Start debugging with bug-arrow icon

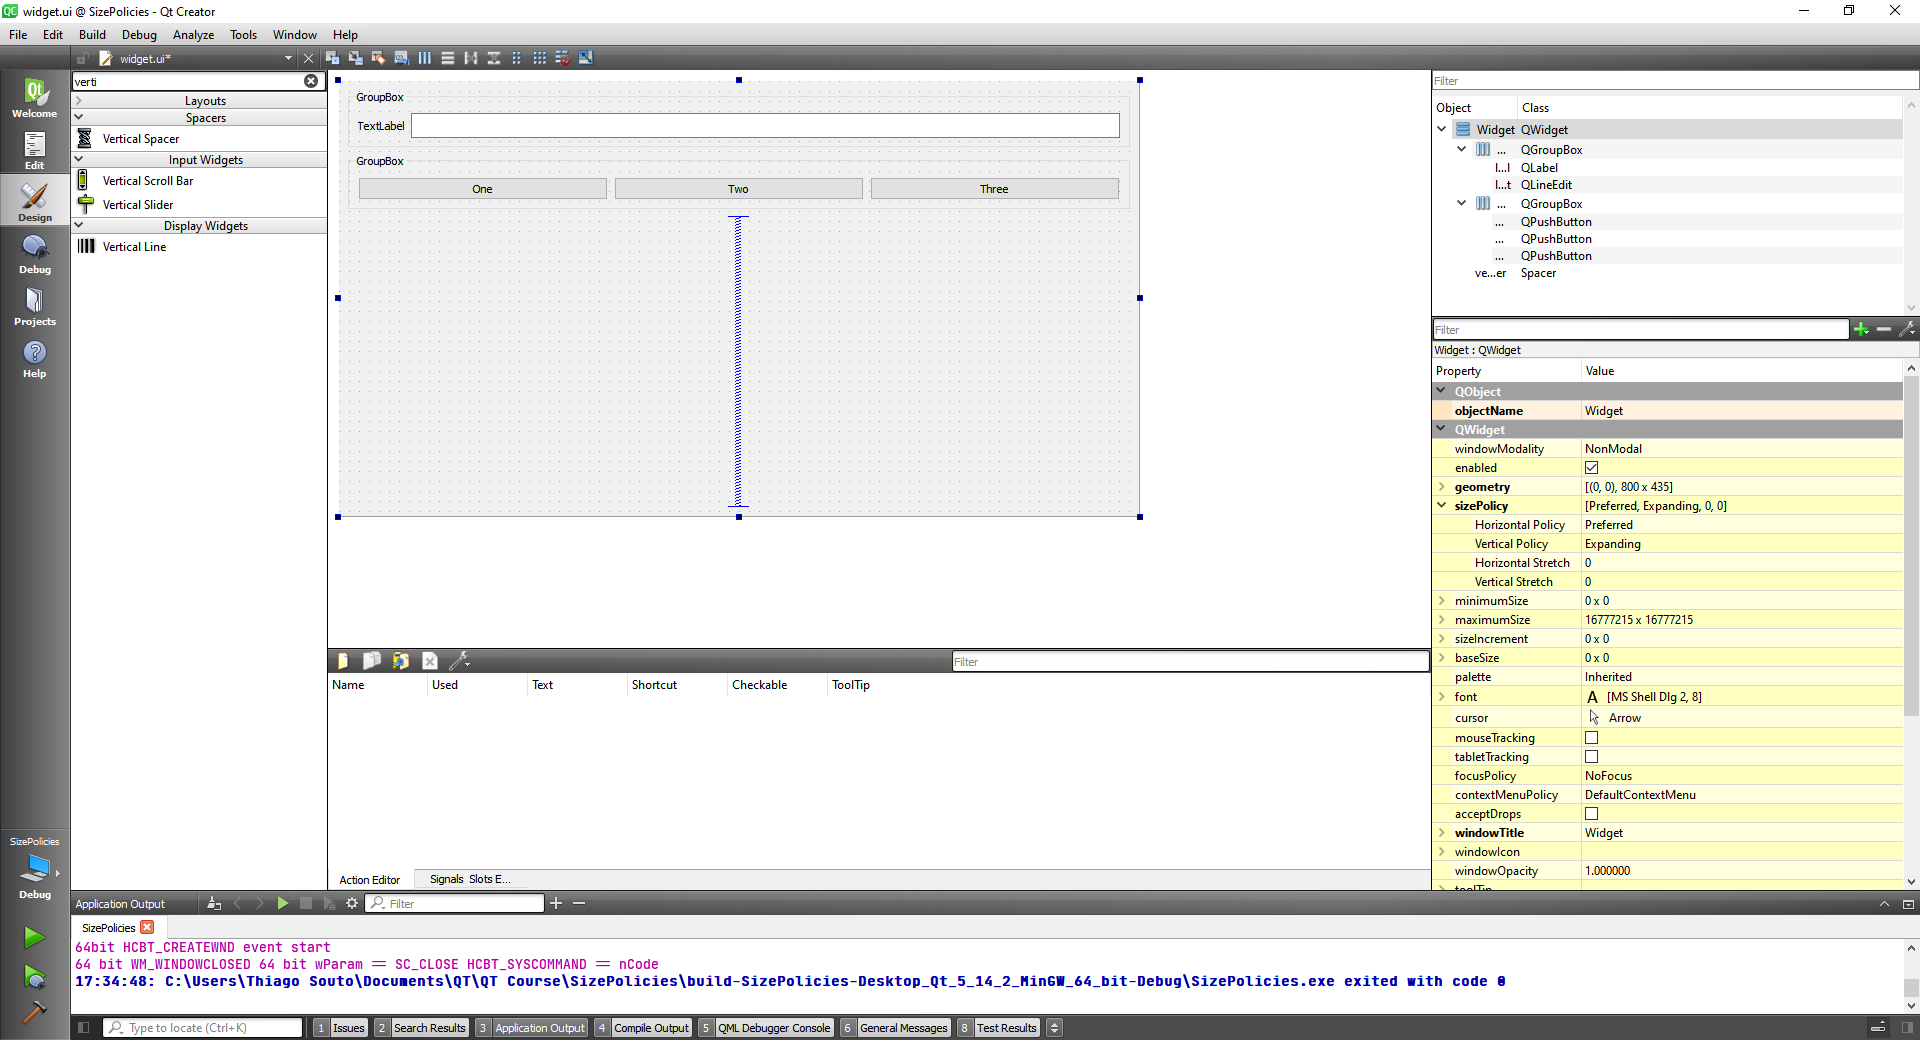35,977
